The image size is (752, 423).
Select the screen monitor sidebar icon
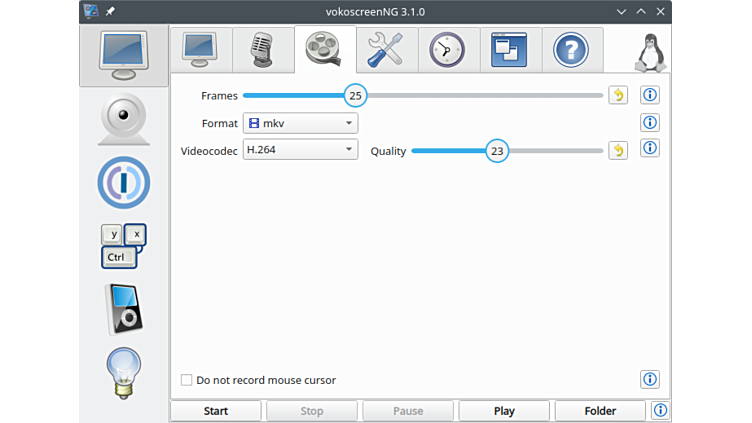point(125,56)
